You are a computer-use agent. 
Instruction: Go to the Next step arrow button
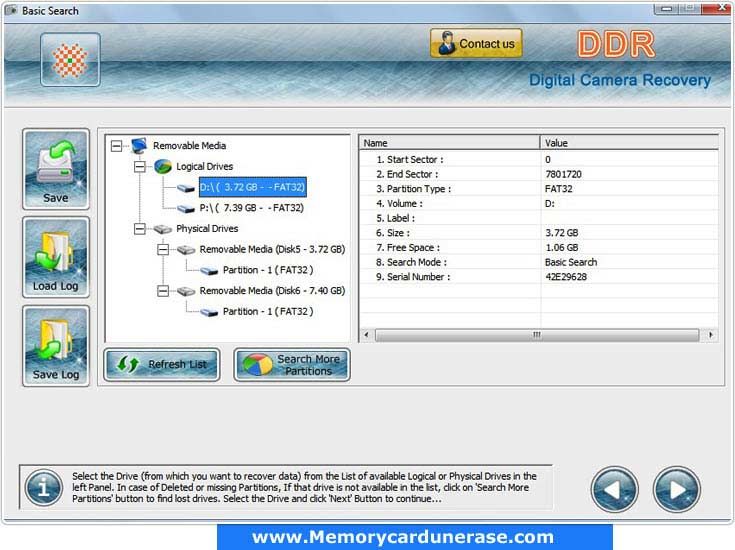(676, 489)
